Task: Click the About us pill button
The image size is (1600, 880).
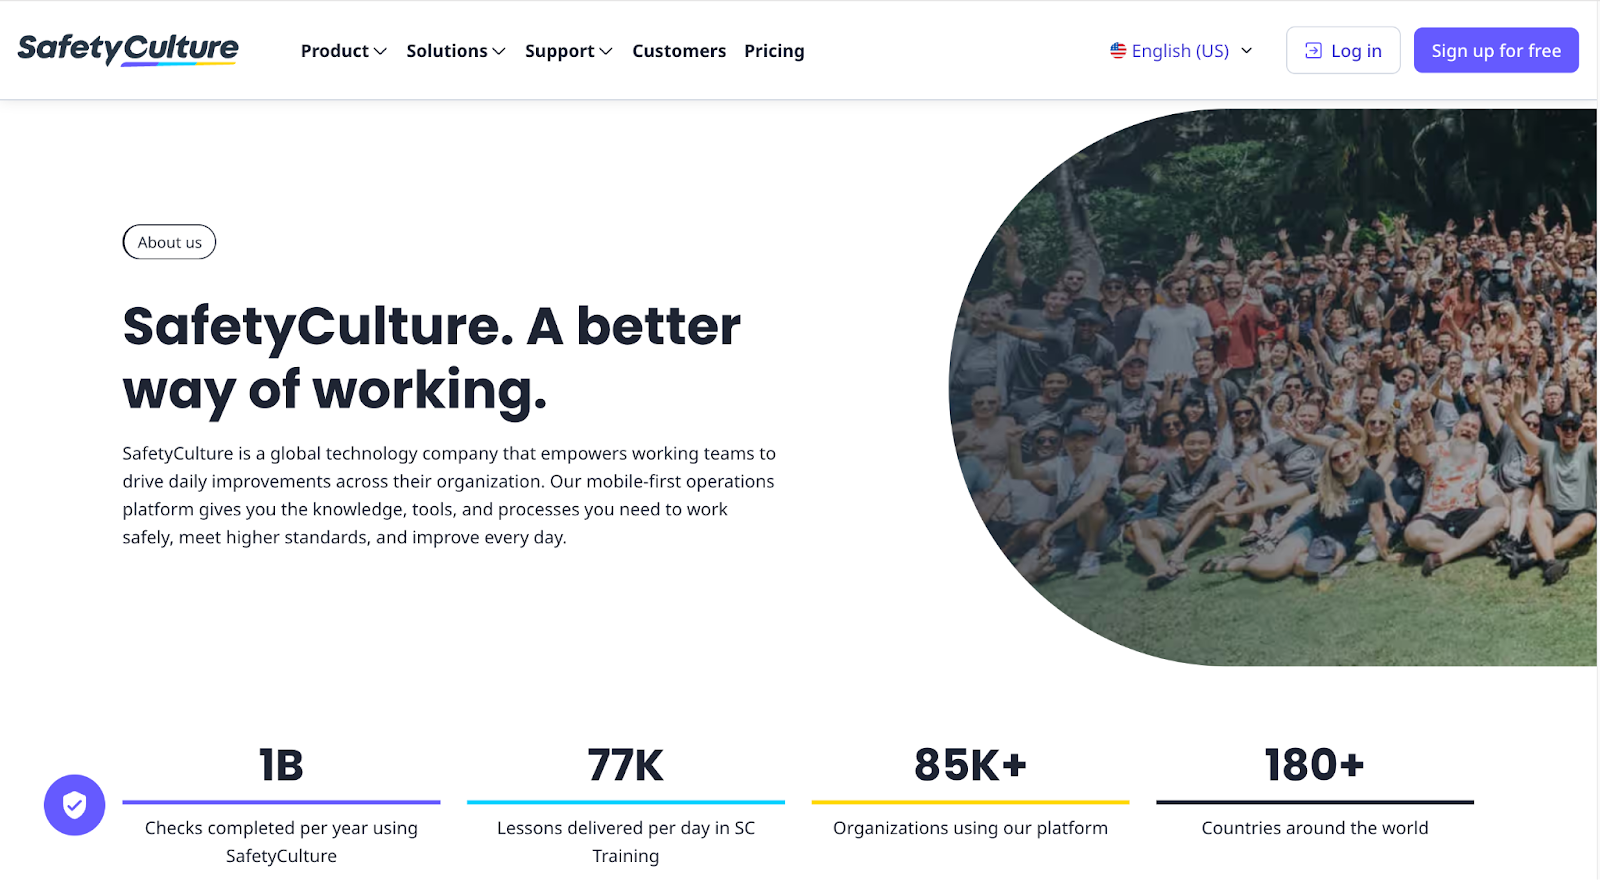Action: (168, 241)
